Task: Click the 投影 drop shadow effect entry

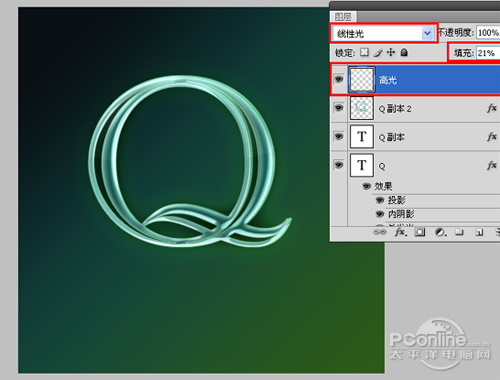Action: [396, 200]
